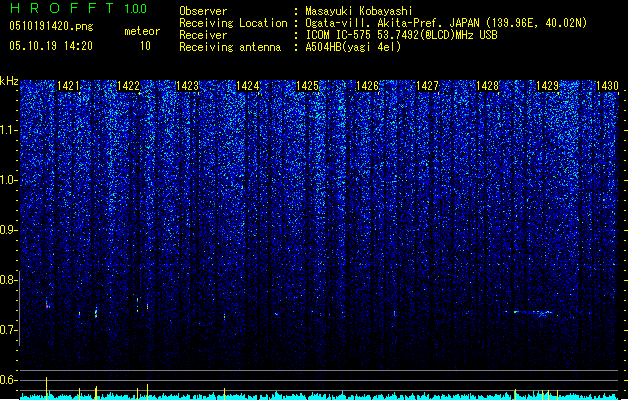The image size is (629, 400).
Task: Click the 0.9 kHz axis label
Action: (x=9, y=230)
